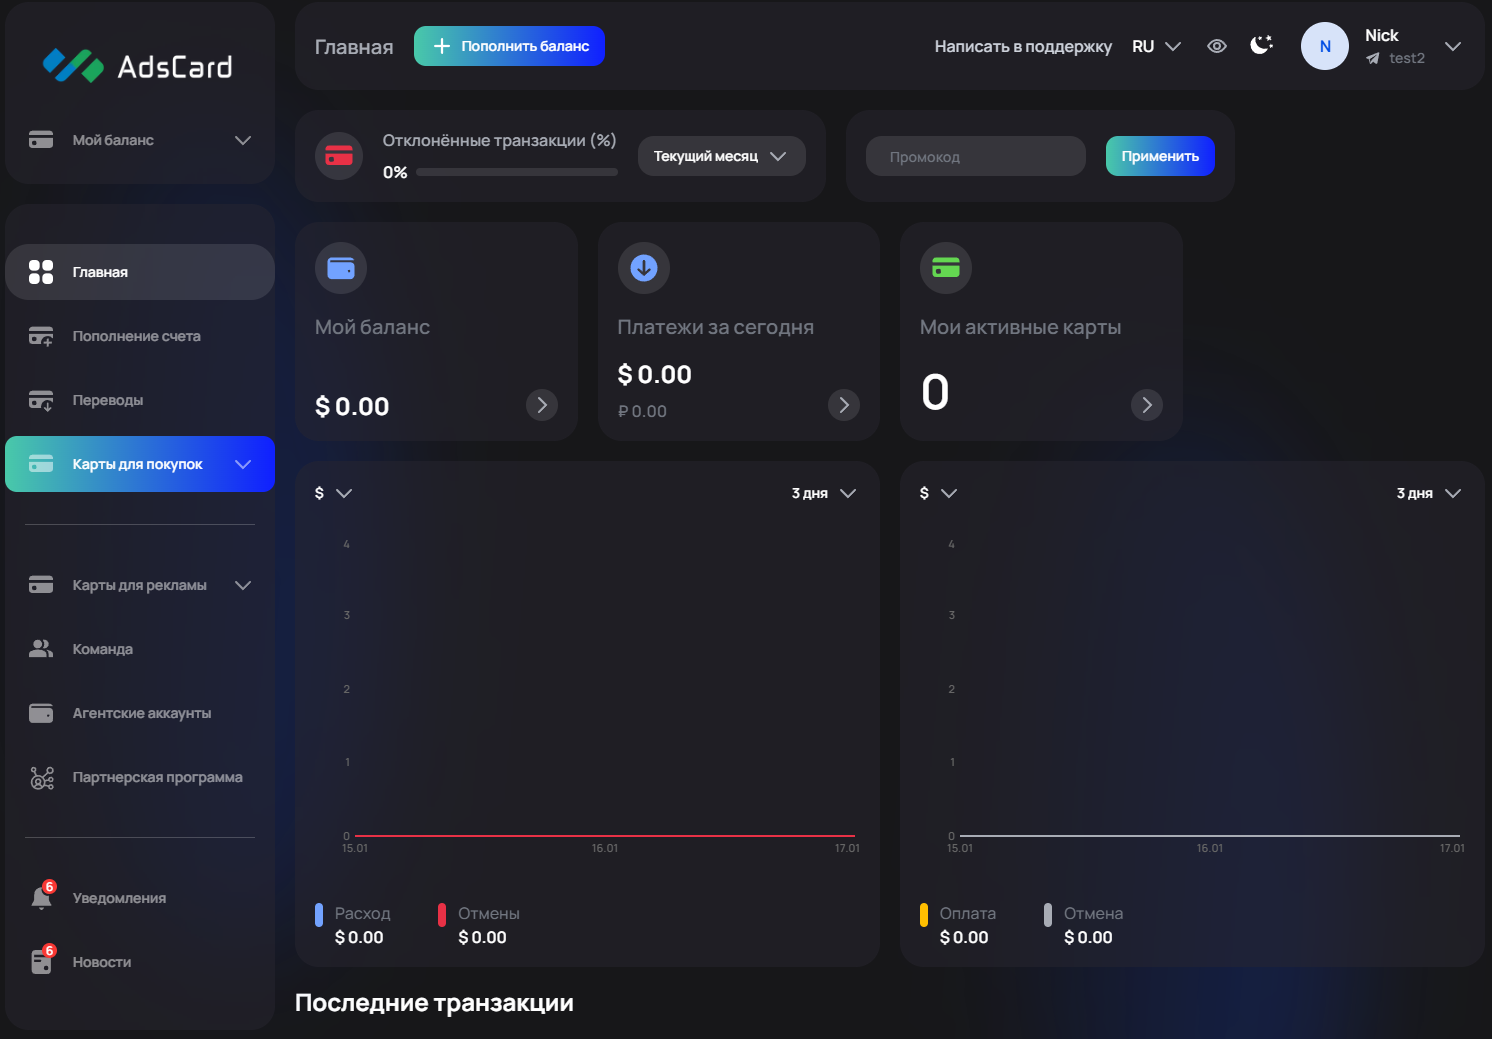Open Новости in the sidebar
Image resolution: width=1492 pixels, height=1039 pixels.
click(x=140, y=962)
